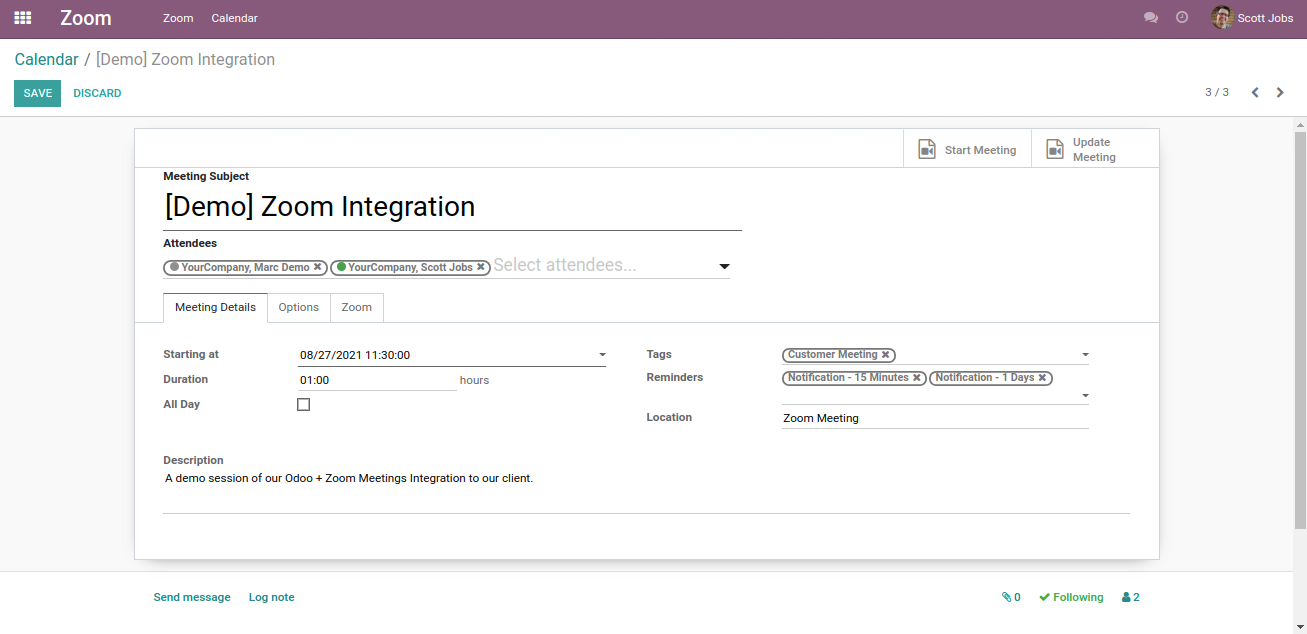Remove attendee Scott Jobs tag
This screenshot has width=1307, height=634.
[481, 267]
